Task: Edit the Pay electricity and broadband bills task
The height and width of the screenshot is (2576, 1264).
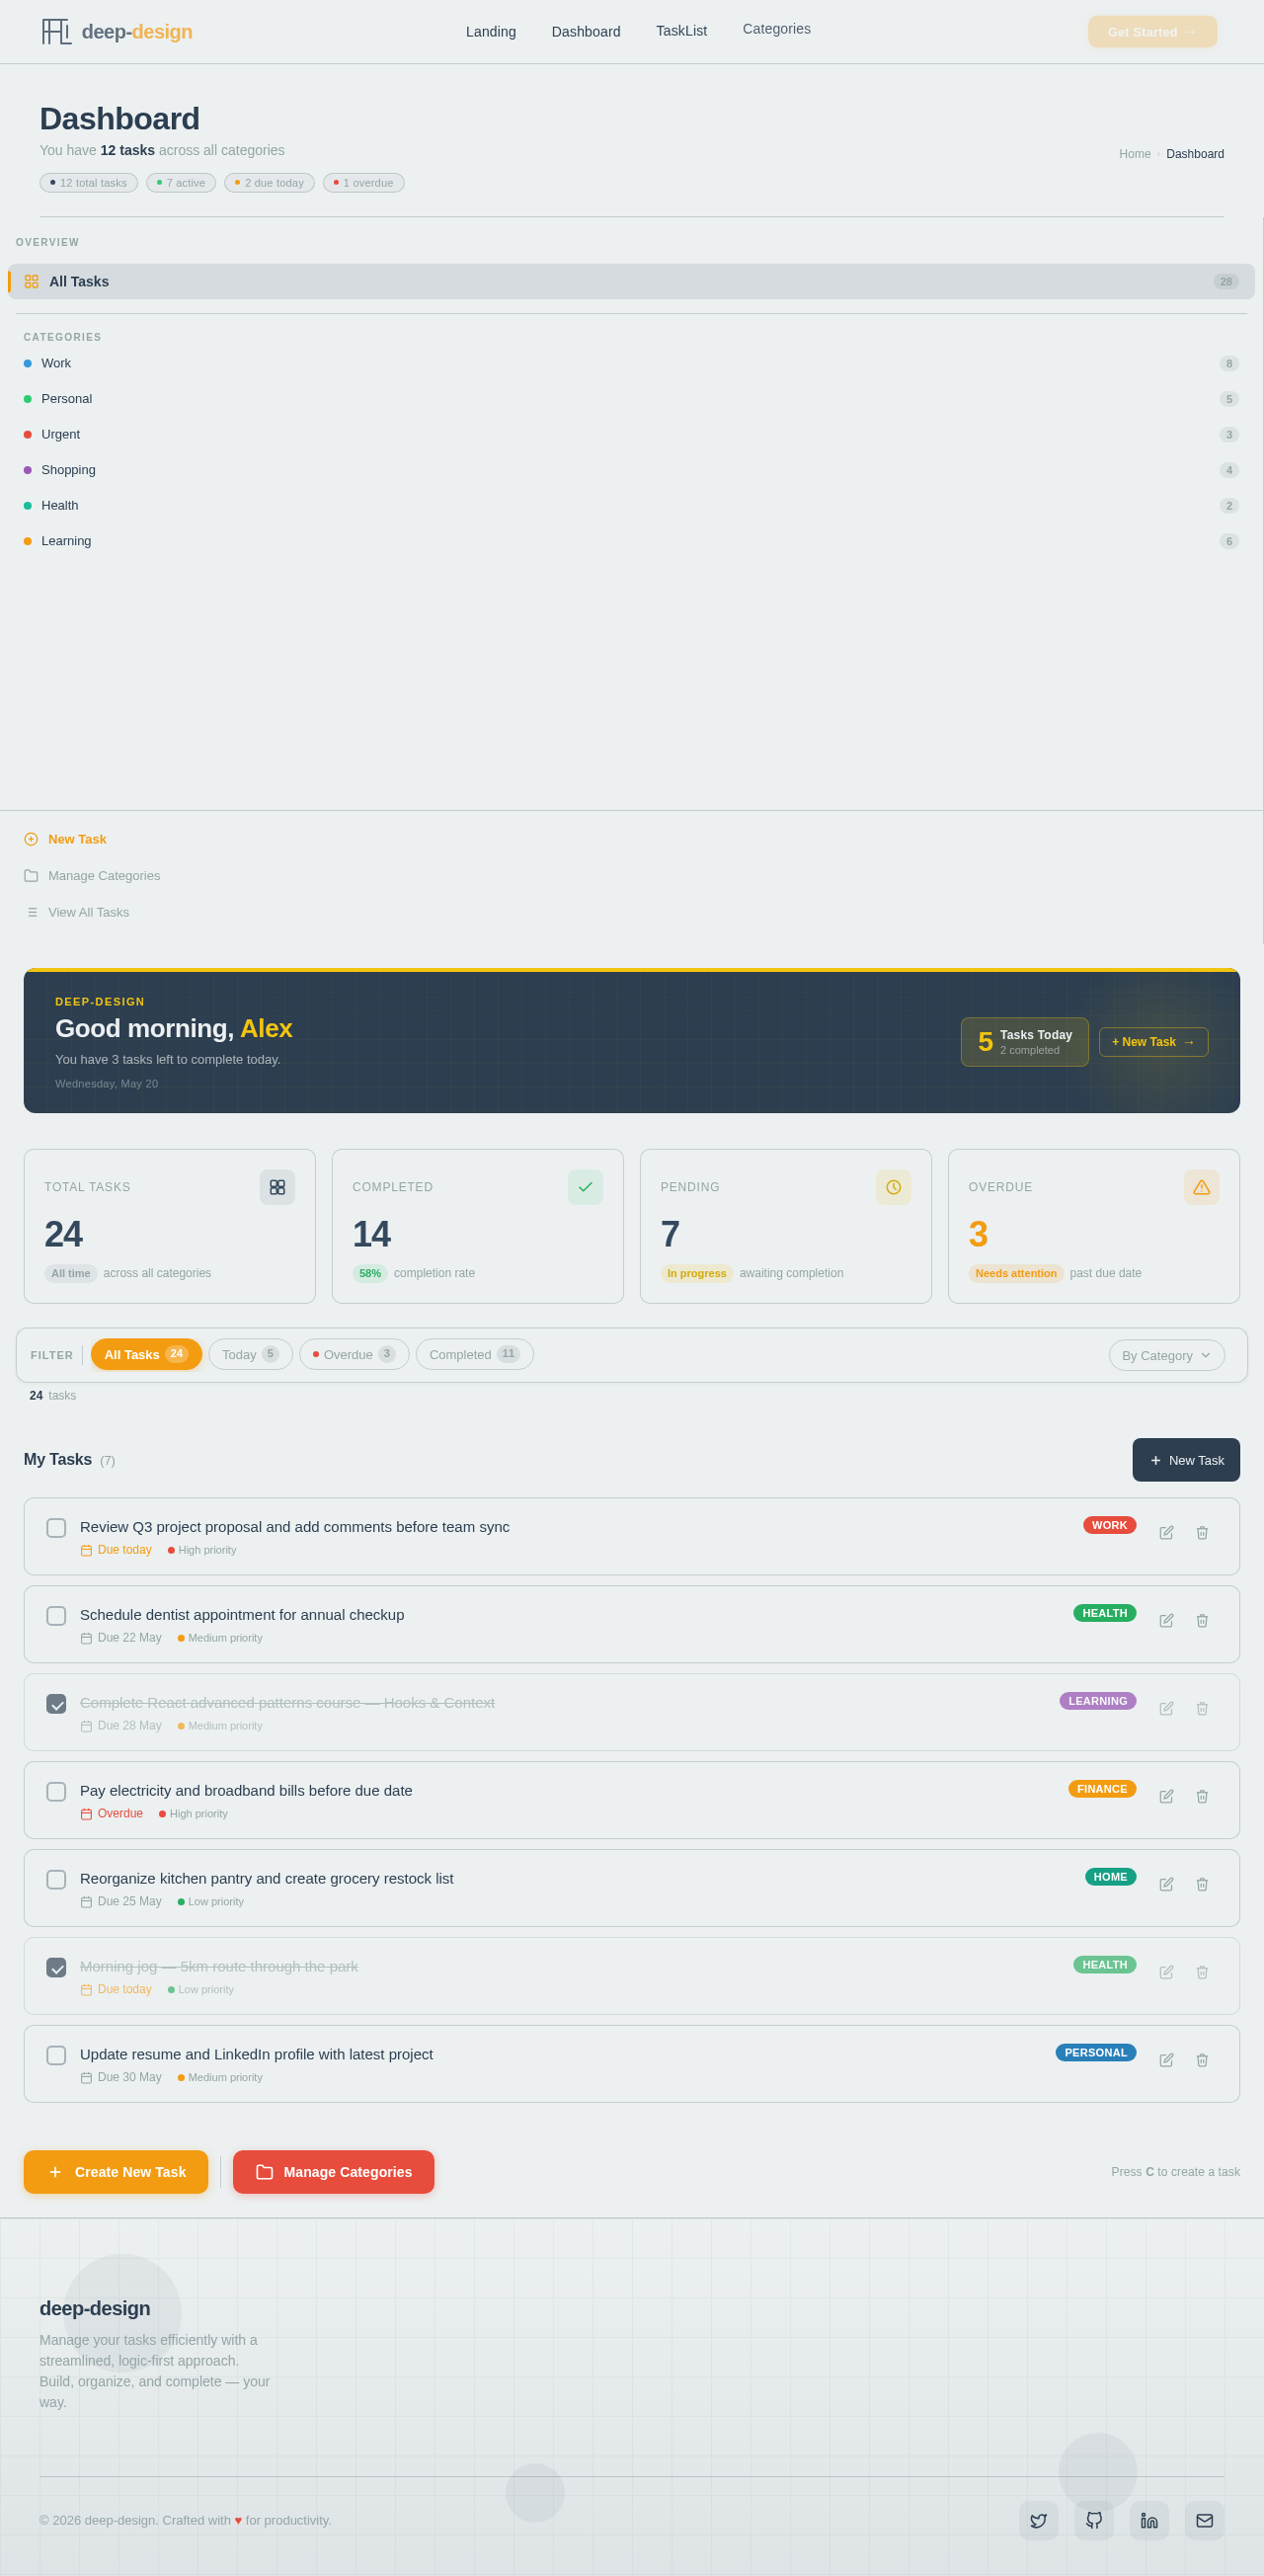Action: click(1166, 1796)
